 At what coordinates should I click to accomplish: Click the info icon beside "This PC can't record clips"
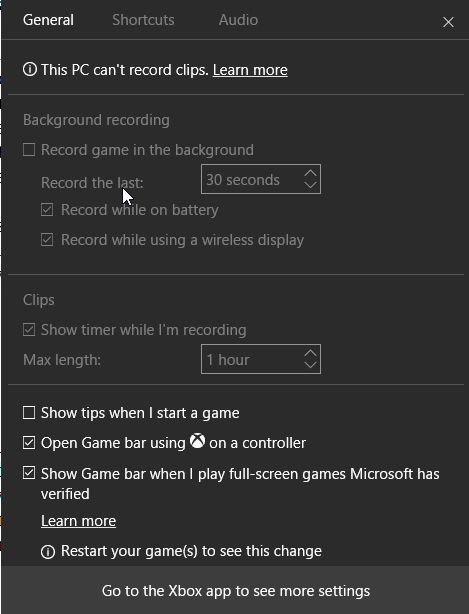30,70
